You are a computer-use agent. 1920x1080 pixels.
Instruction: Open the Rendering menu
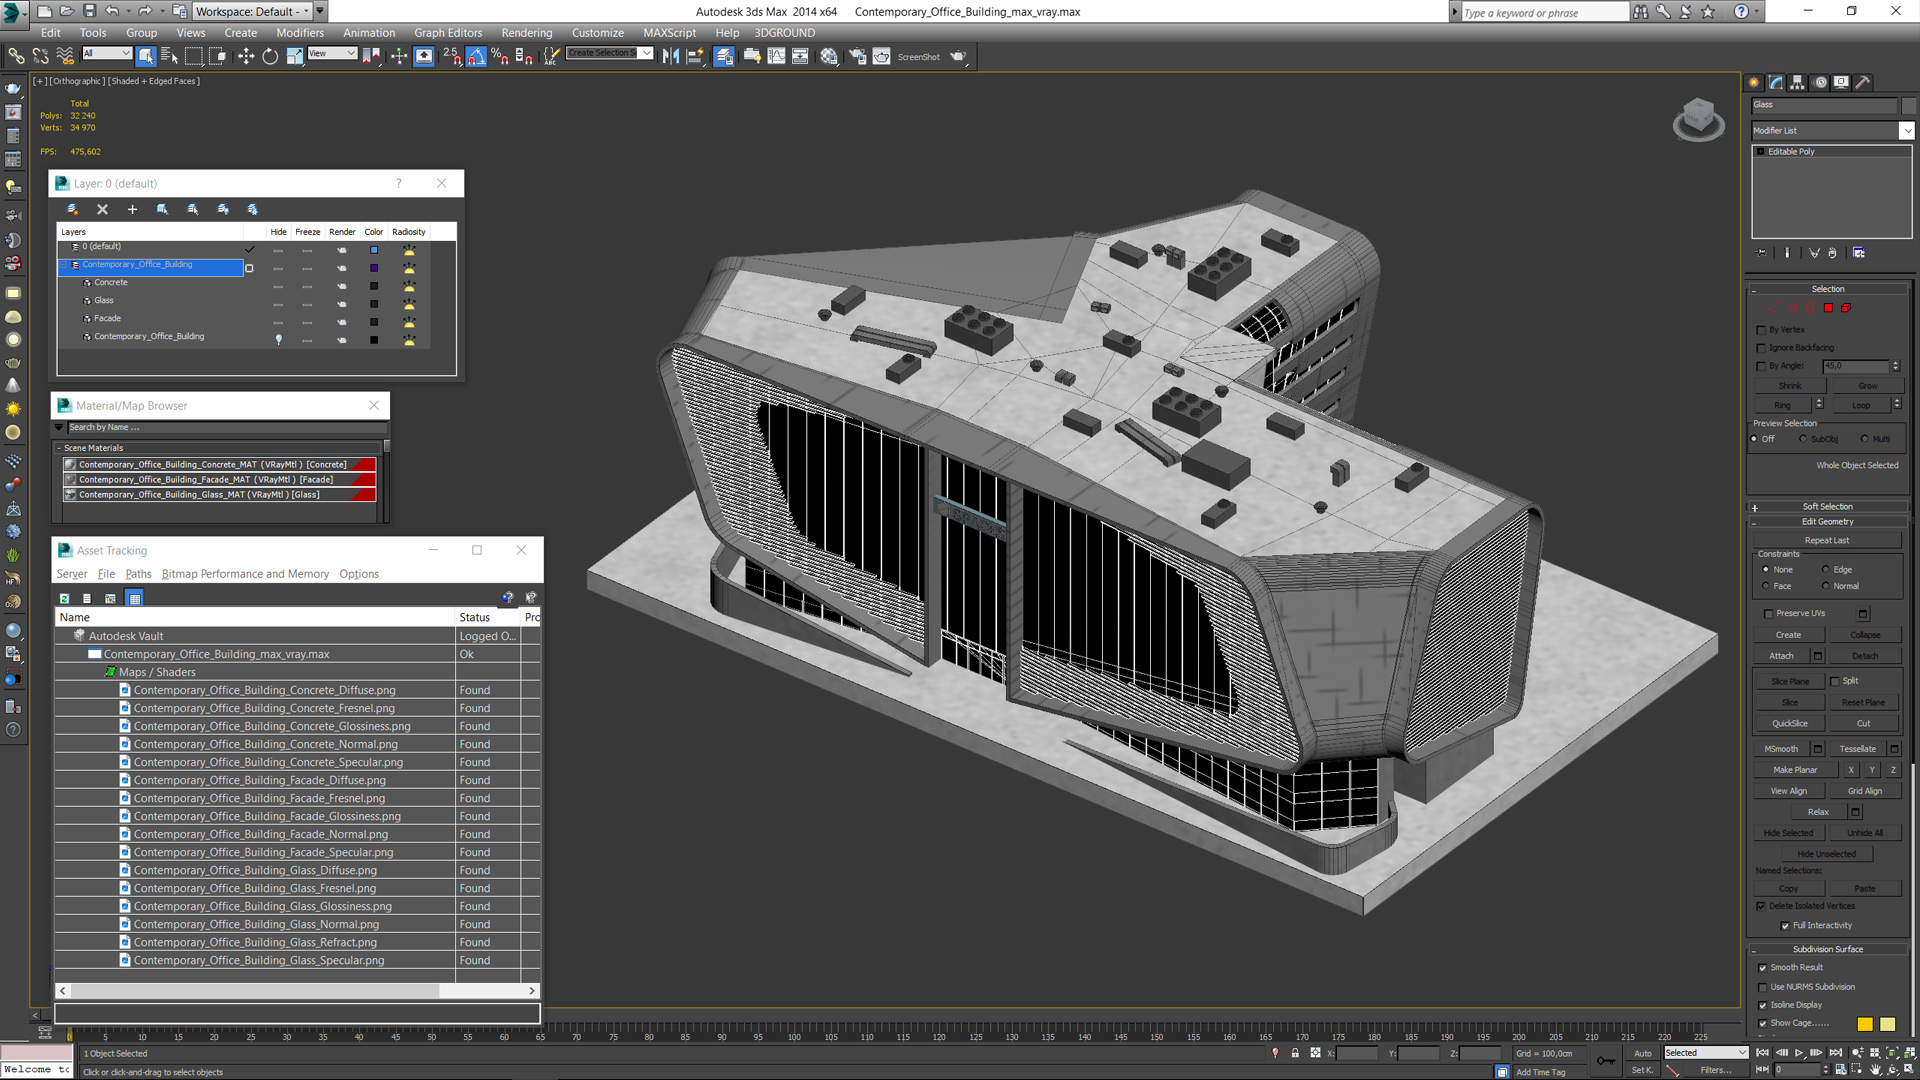(526, 33)
